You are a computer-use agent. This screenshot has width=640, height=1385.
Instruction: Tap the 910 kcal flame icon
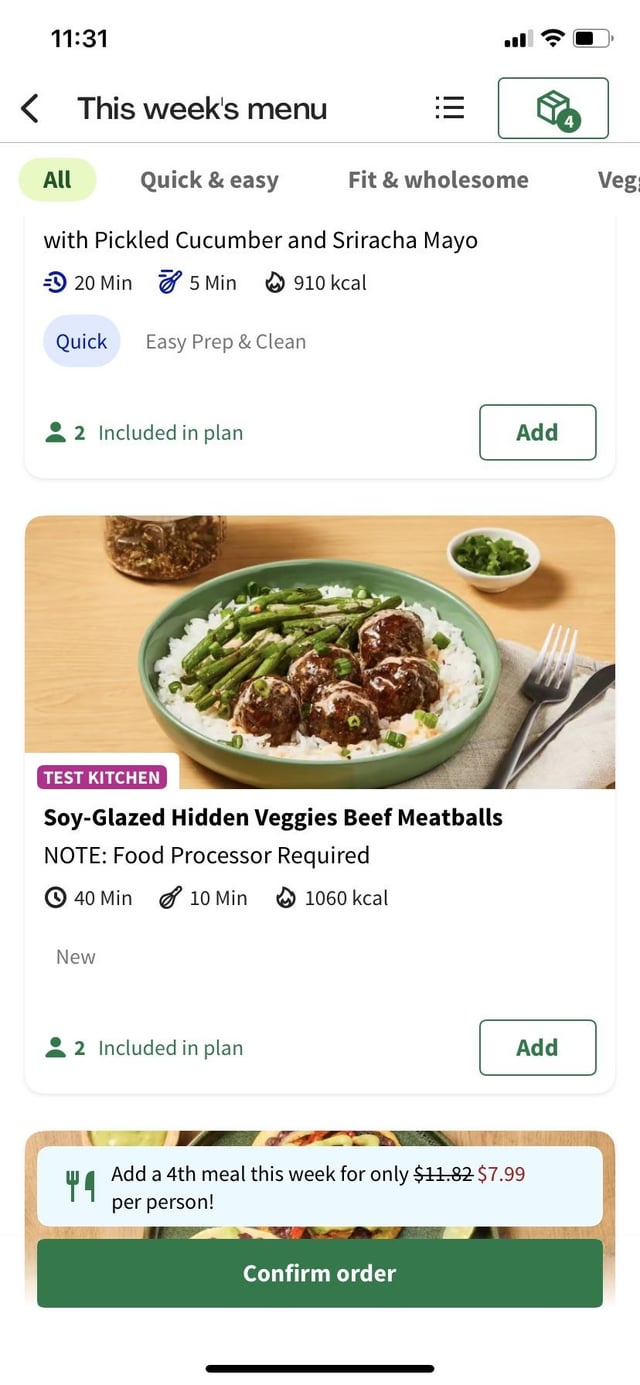coord(275,283)
